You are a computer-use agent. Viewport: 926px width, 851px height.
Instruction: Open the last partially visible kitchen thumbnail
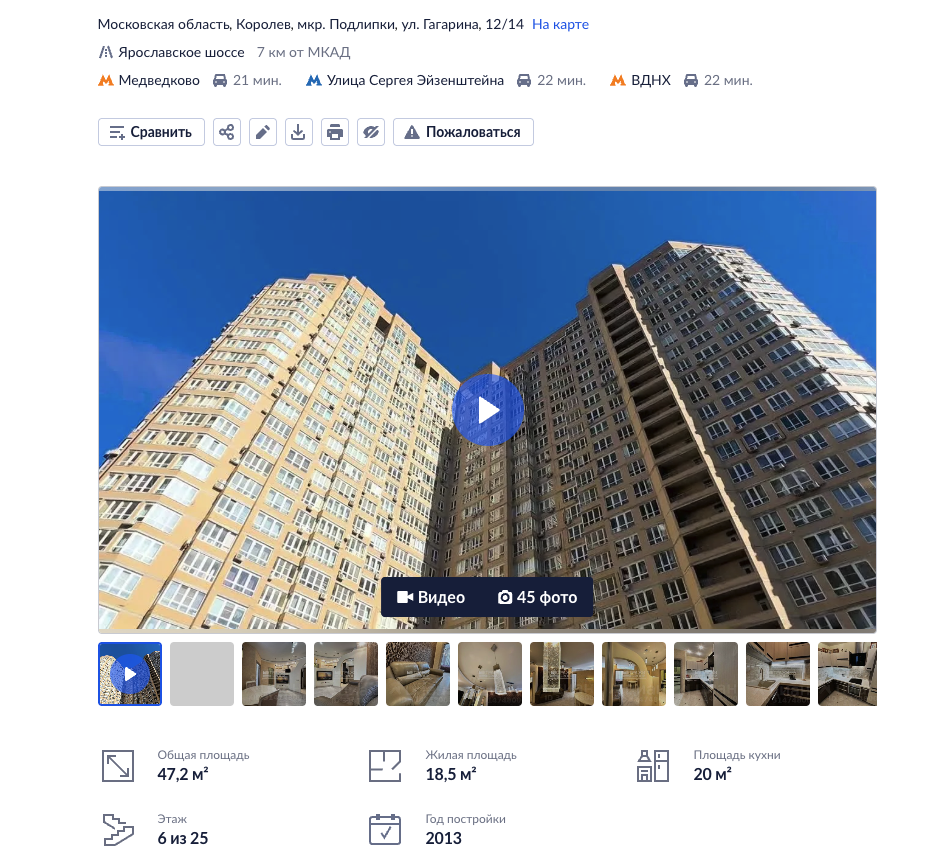point(847,674)
